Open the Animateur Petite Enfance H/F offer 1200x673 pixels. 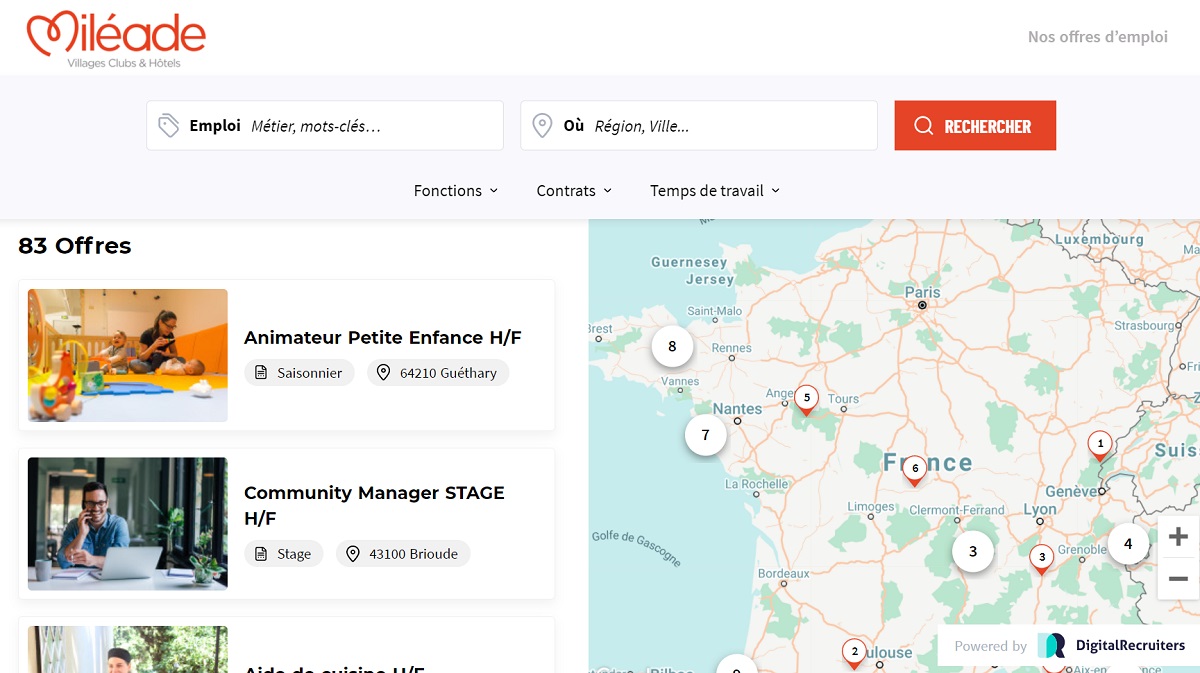[382, 338]
